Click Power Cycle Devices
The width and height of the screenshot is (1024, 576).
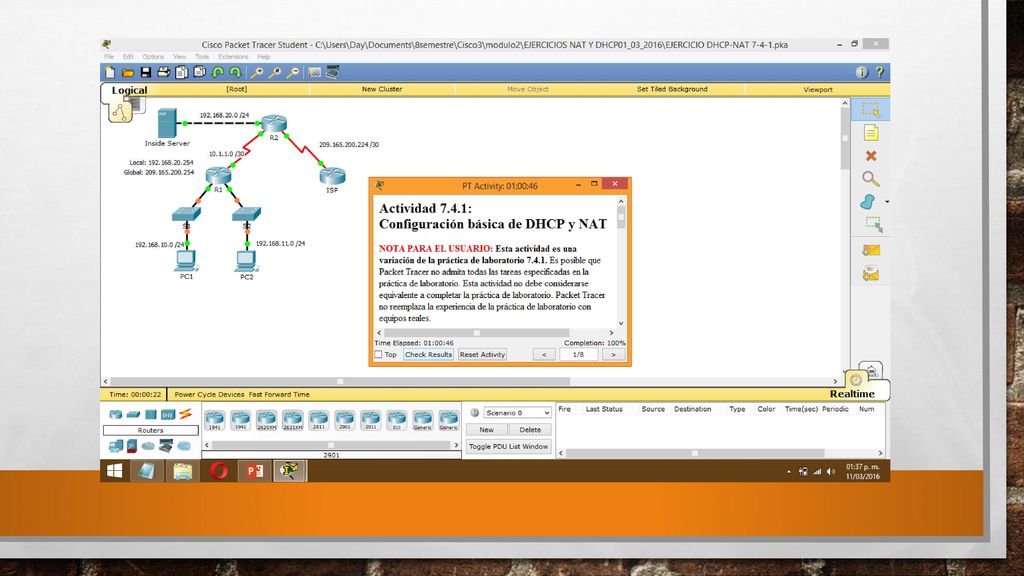coord(209,394)
